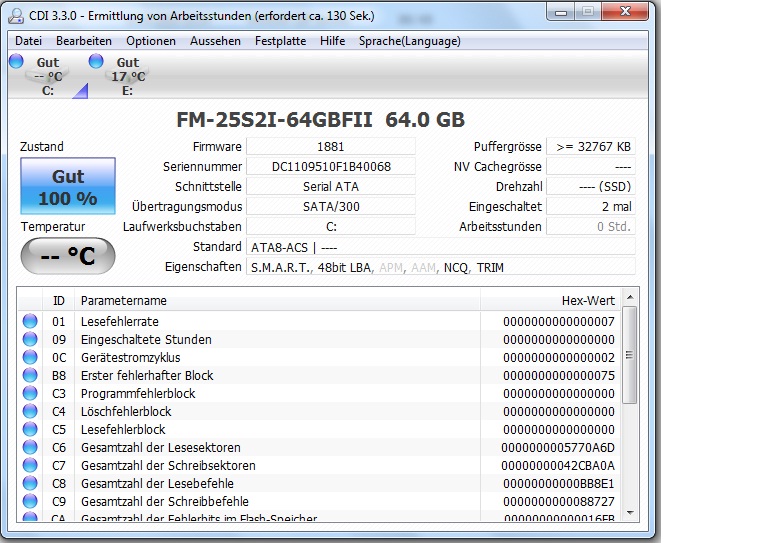The height and width of the screenshot is (543, 768).
Task: Open the Bearbeiten menu
Action: (x=84, y=41)
